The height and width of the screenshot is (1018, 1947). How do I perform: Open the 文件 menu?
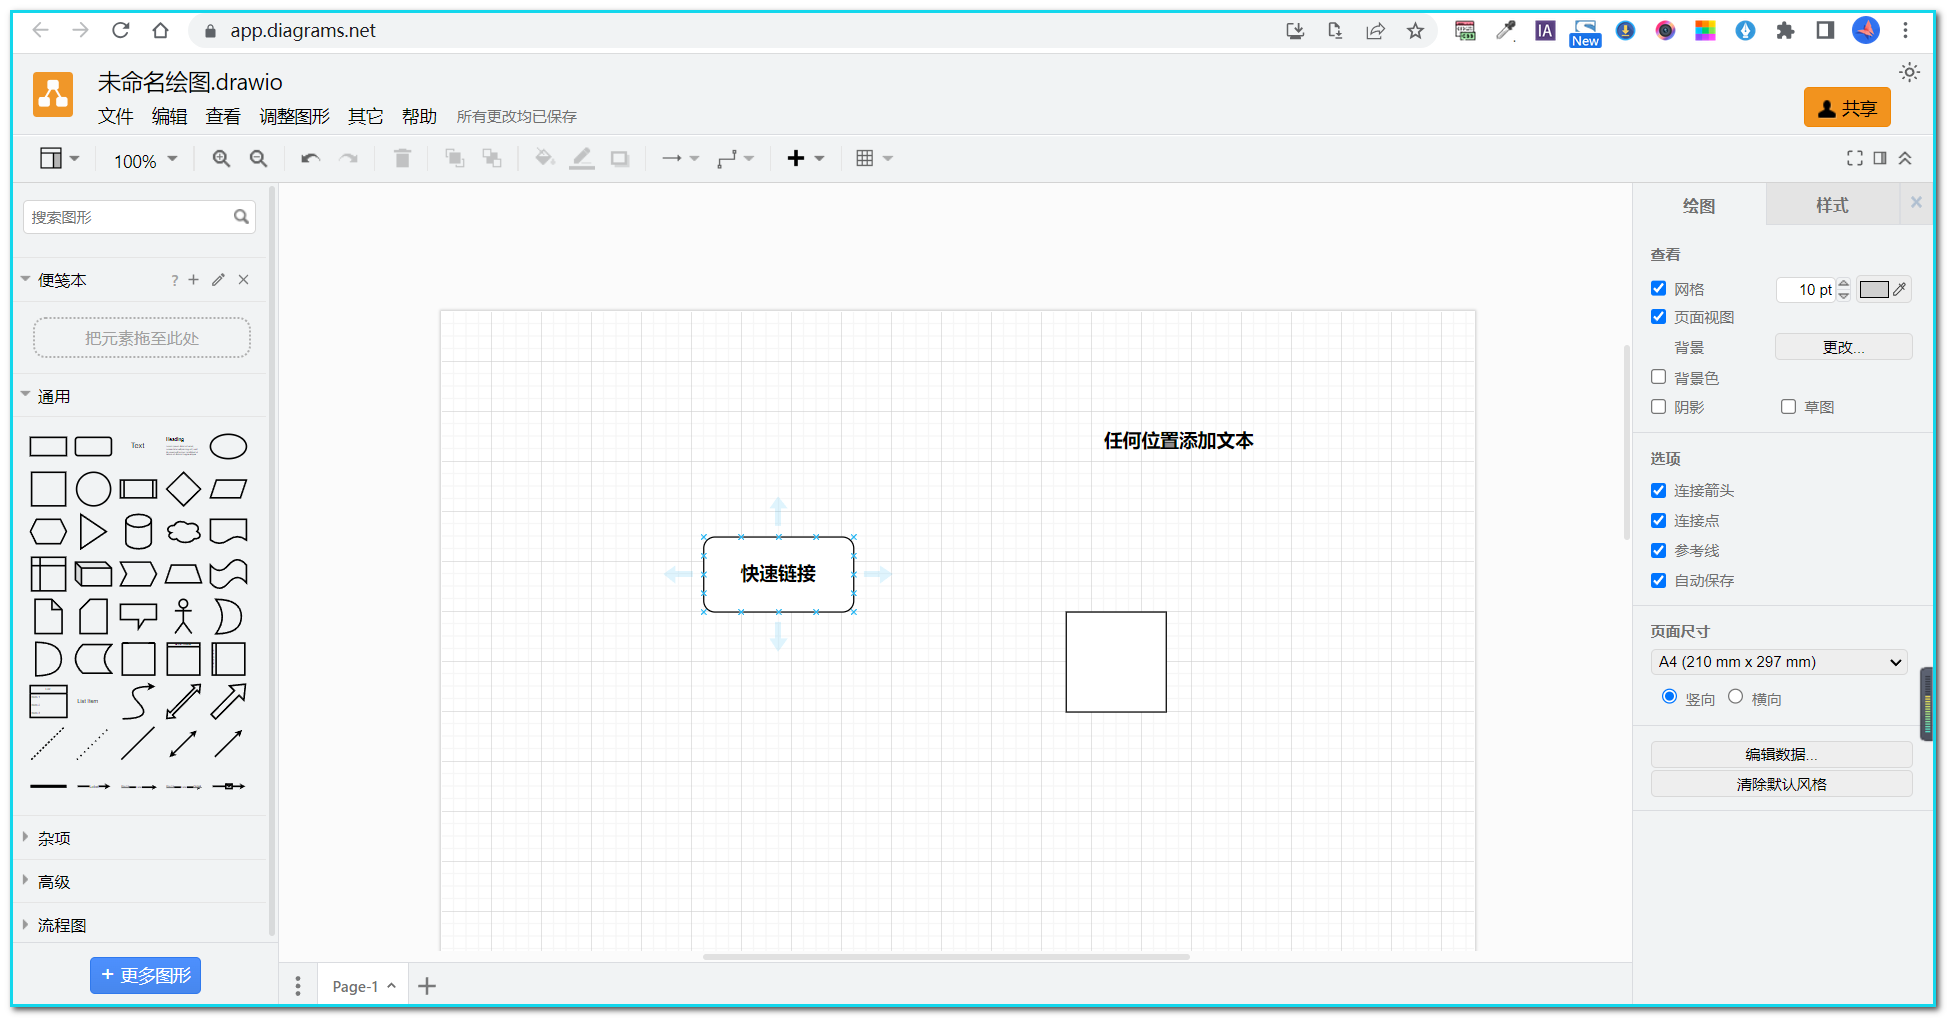[x=116, y=116]
